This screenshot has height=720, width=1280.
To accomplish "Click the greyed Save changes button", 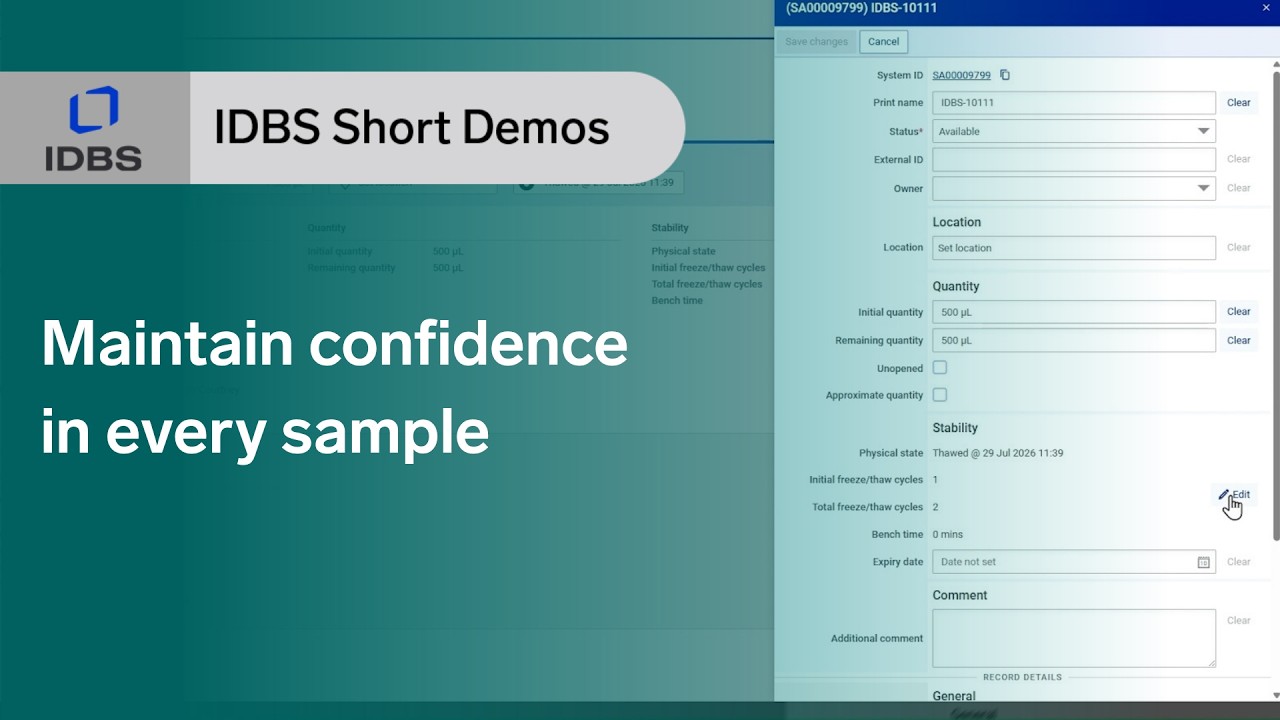I will (x=816, y=42).
